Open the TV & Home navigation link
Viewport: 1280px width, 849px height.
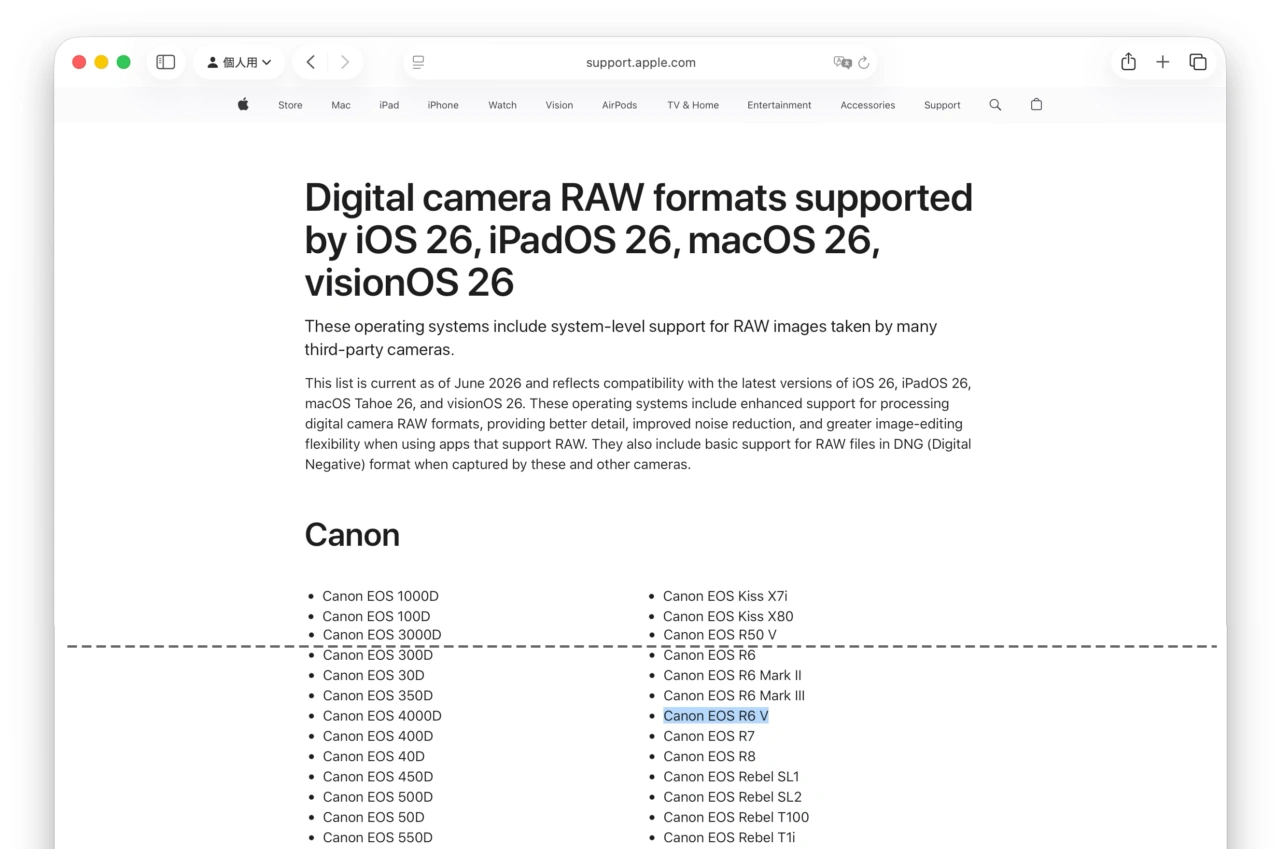pyautogui.click(x=693, y=105)
